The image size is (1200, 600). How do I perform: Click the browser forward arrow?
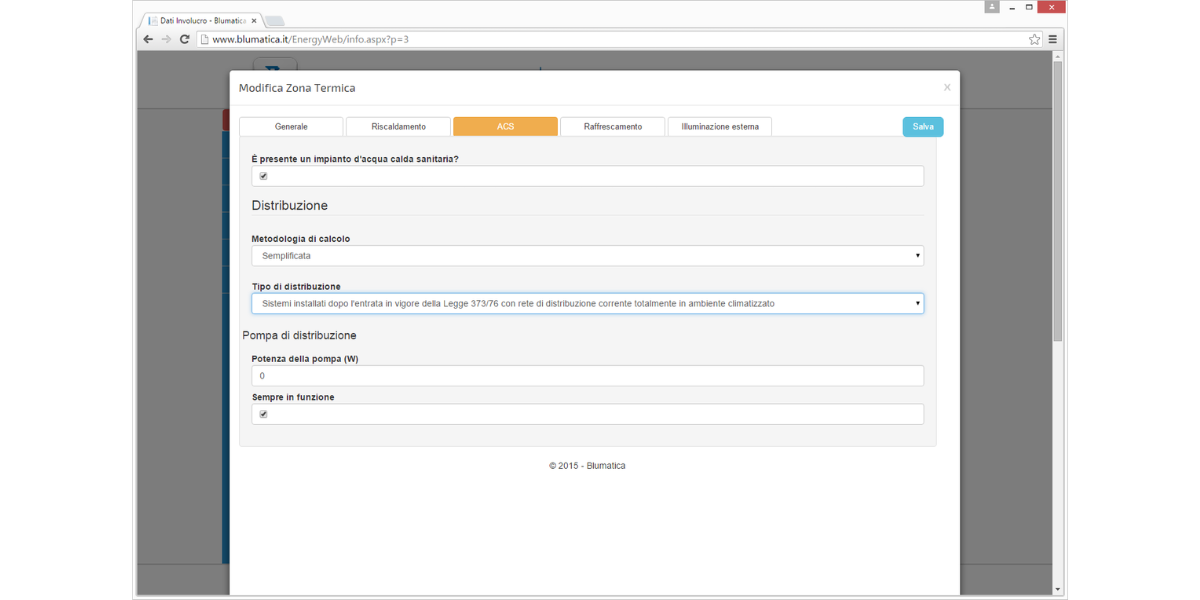tap(166, 39)
